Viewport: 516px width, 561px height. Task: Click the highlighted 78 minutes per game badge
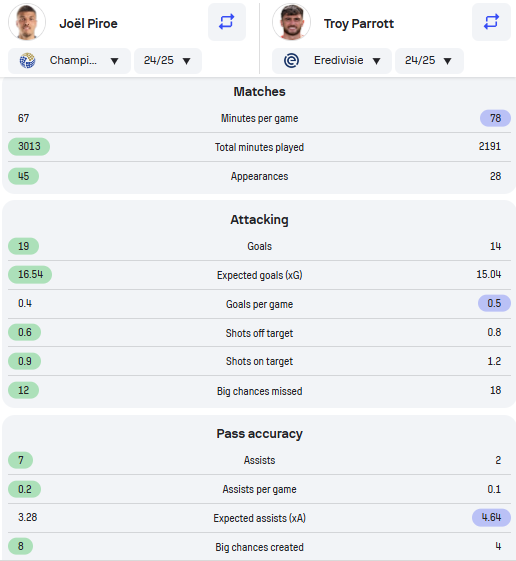(x=495, y=118)
